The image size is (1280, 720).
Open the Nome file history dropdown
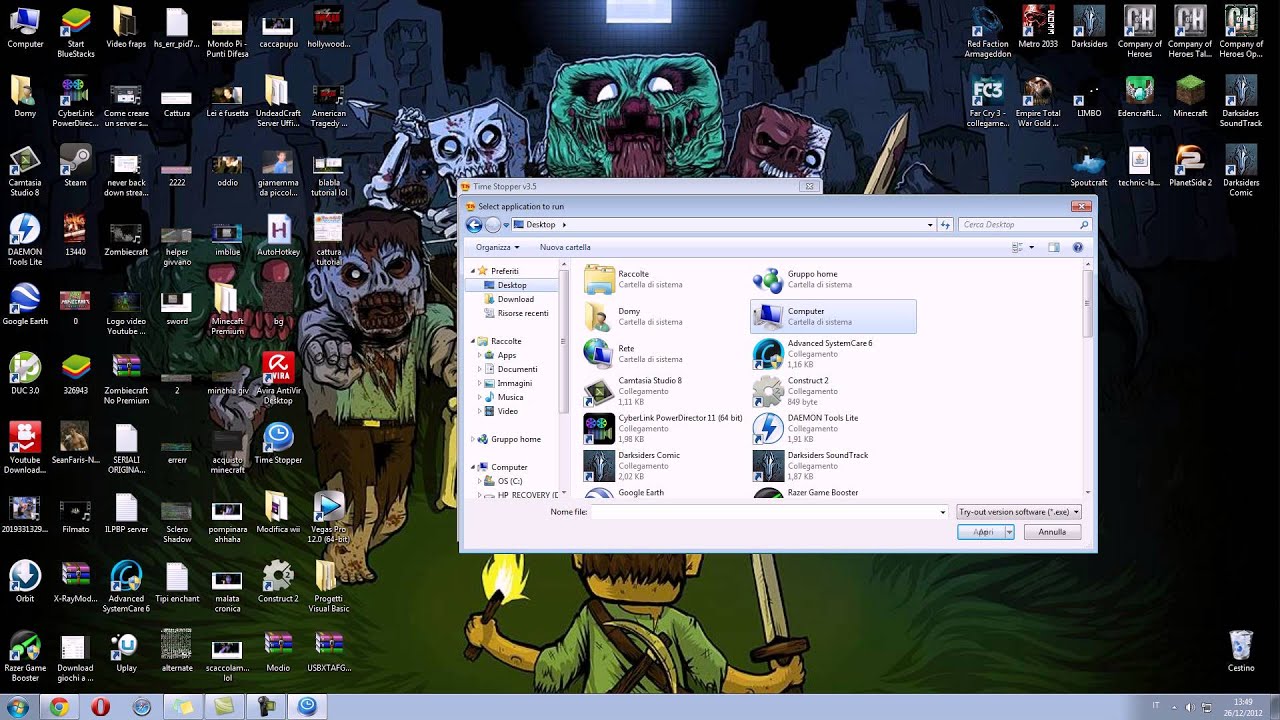[942, 512]
